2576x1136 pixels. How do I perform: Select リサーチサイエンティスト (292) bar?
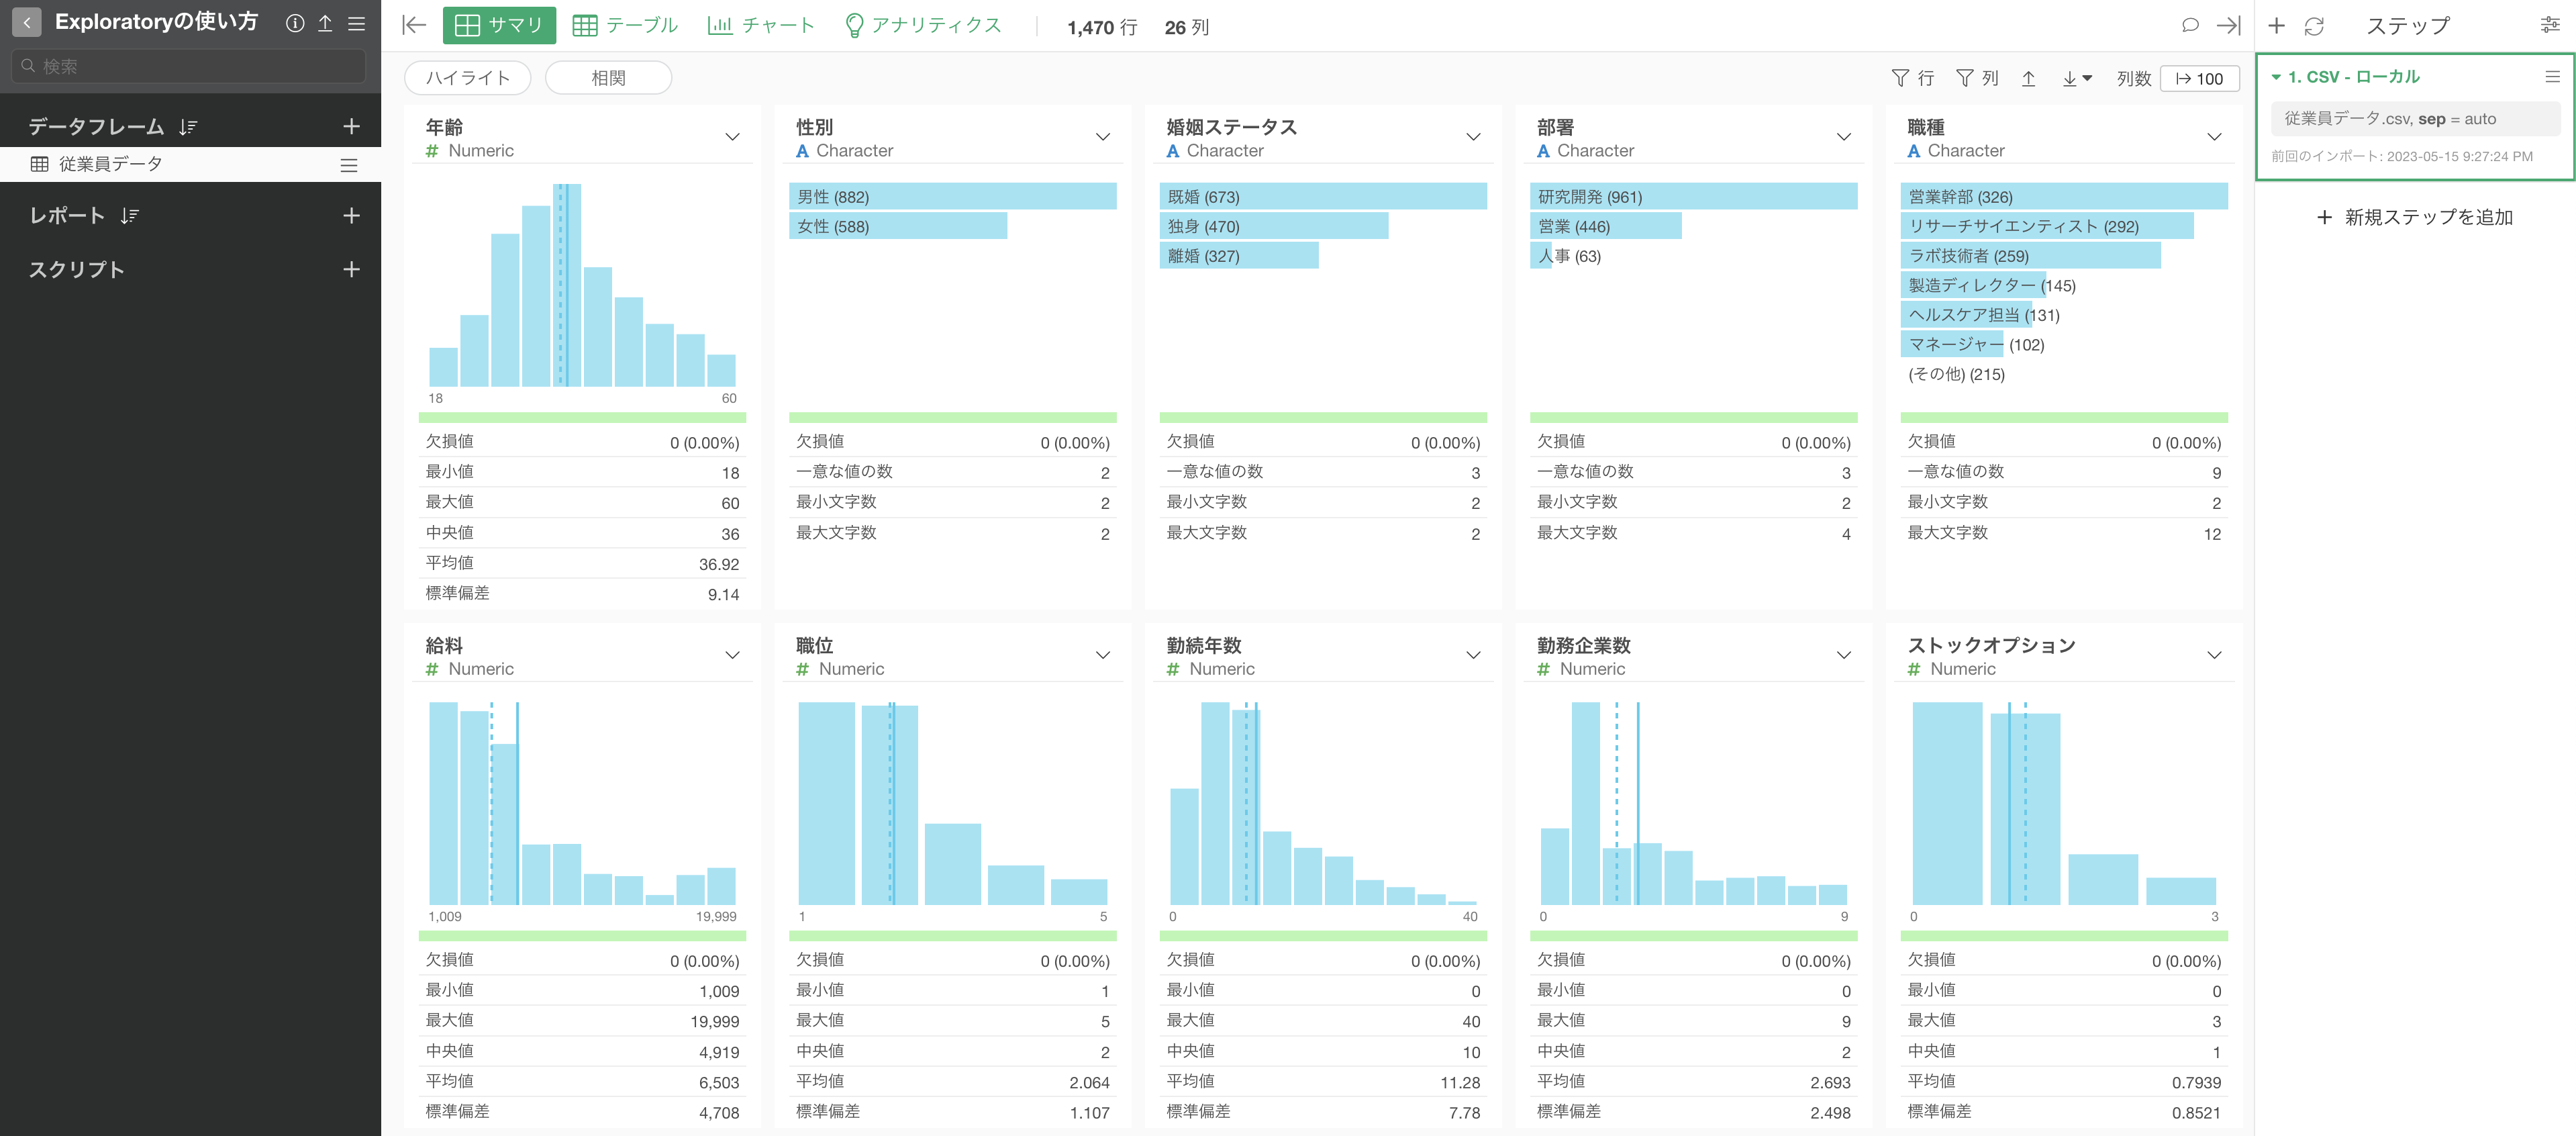(2046, 227)
